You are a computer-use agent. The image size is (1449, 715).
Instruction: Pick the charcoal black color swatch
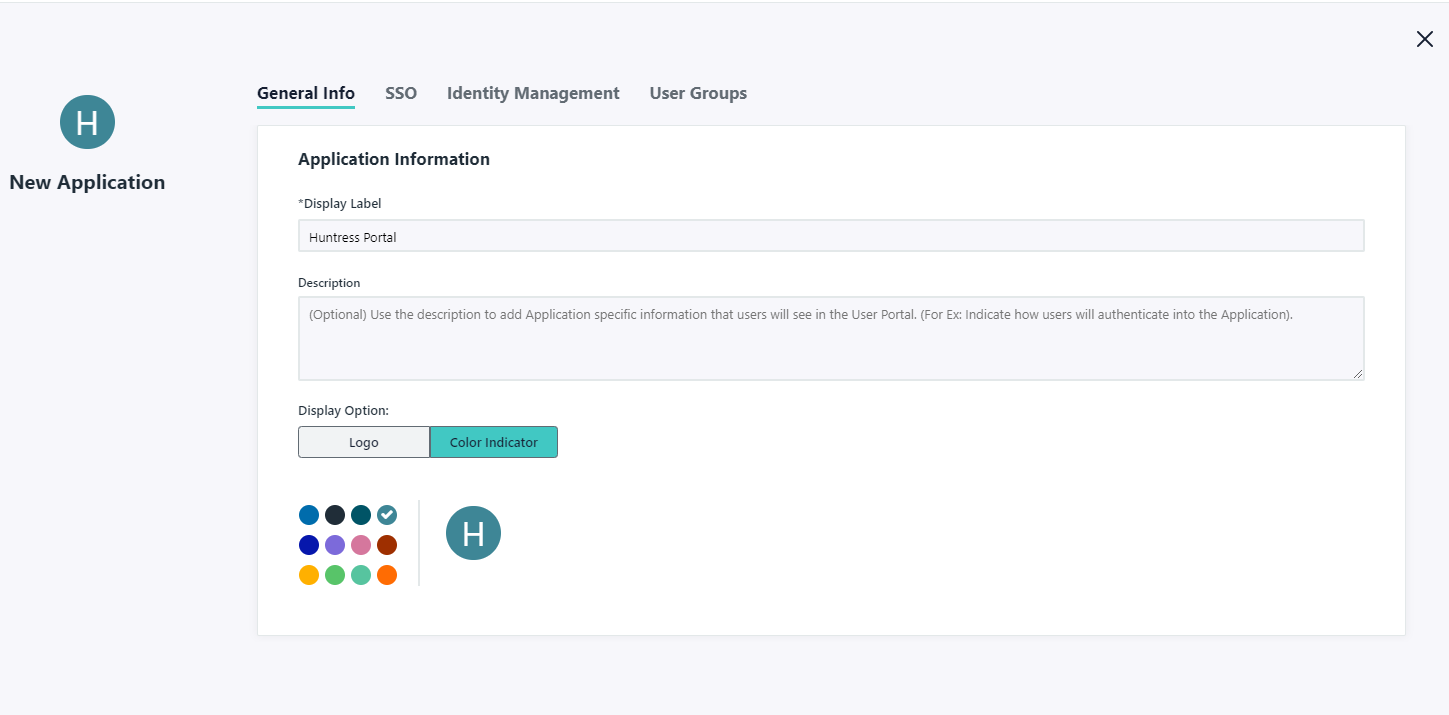pyautogui.click(x=335, y=515)
